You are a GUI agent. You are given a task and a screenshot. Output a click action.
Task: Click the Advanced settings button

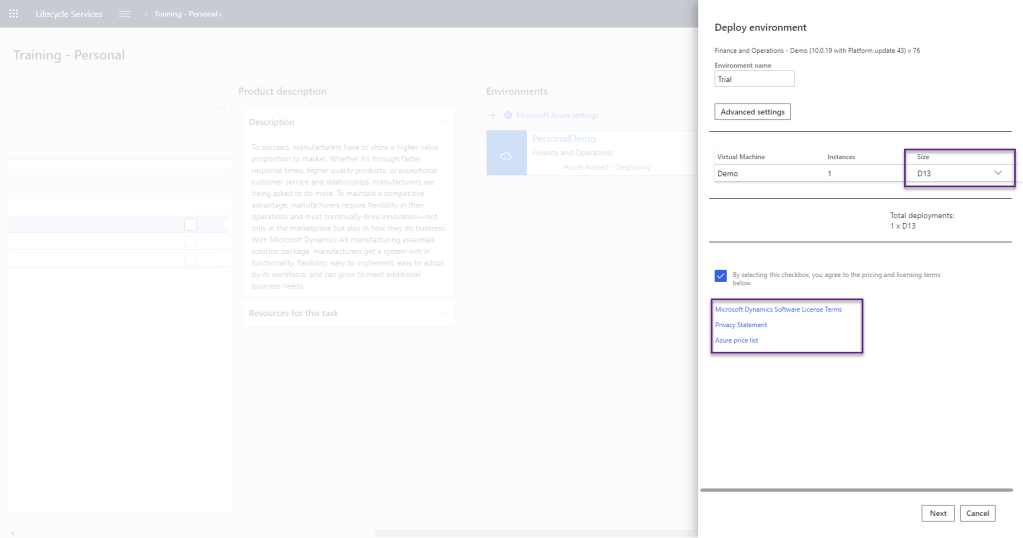pyautogui.click(x=752, y=111)
